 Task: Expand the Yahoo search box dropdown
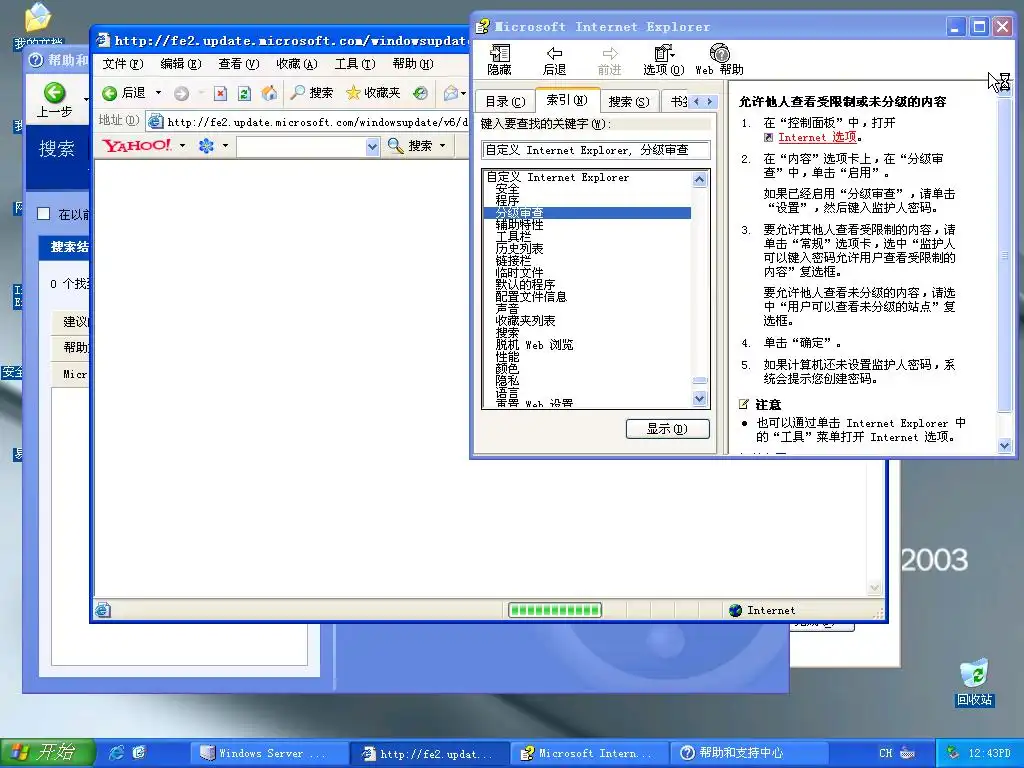pos(372,146)
